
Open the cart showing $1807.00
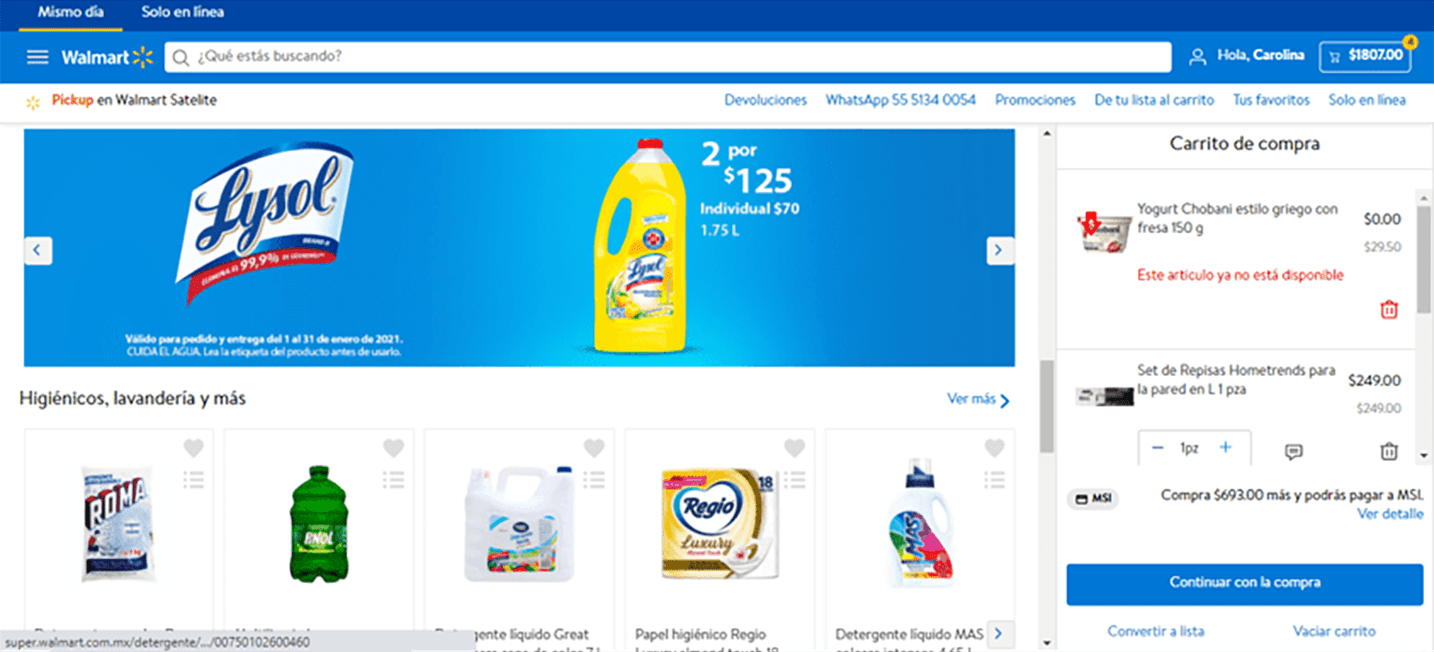click(x=1365, y=56)
